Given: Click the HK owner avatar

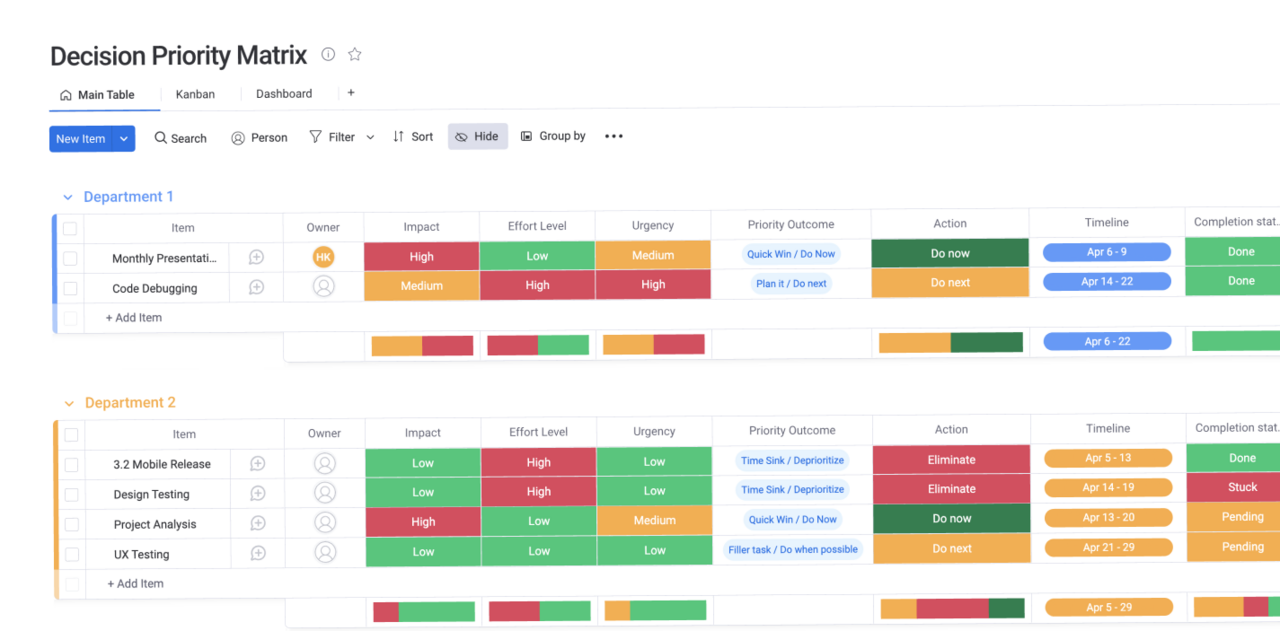Looking at the screenshot, I should [323, 258].
